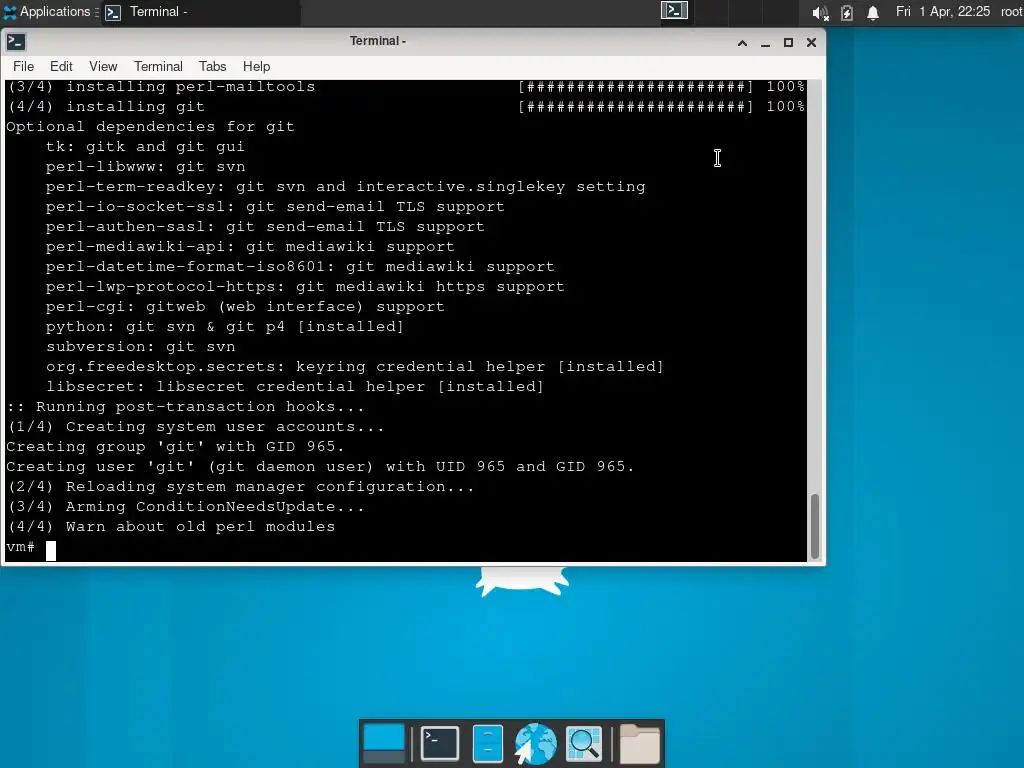The height and width of the screenshot is (768, 1024).
Task: Click the 'libsecret: libsecret credential helper' line
Action: 295,387
